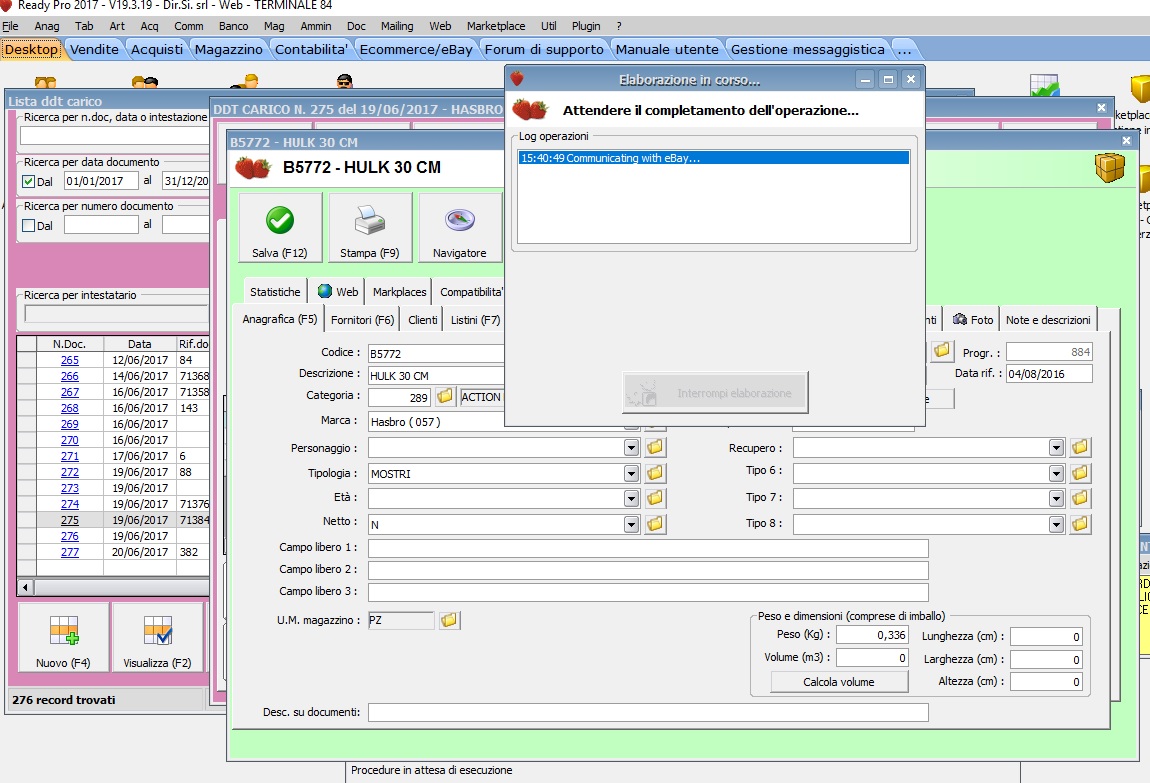Enable Dal checkbox for numero documento
This screenshot has height=783, width=1150.
pos(29,226)
